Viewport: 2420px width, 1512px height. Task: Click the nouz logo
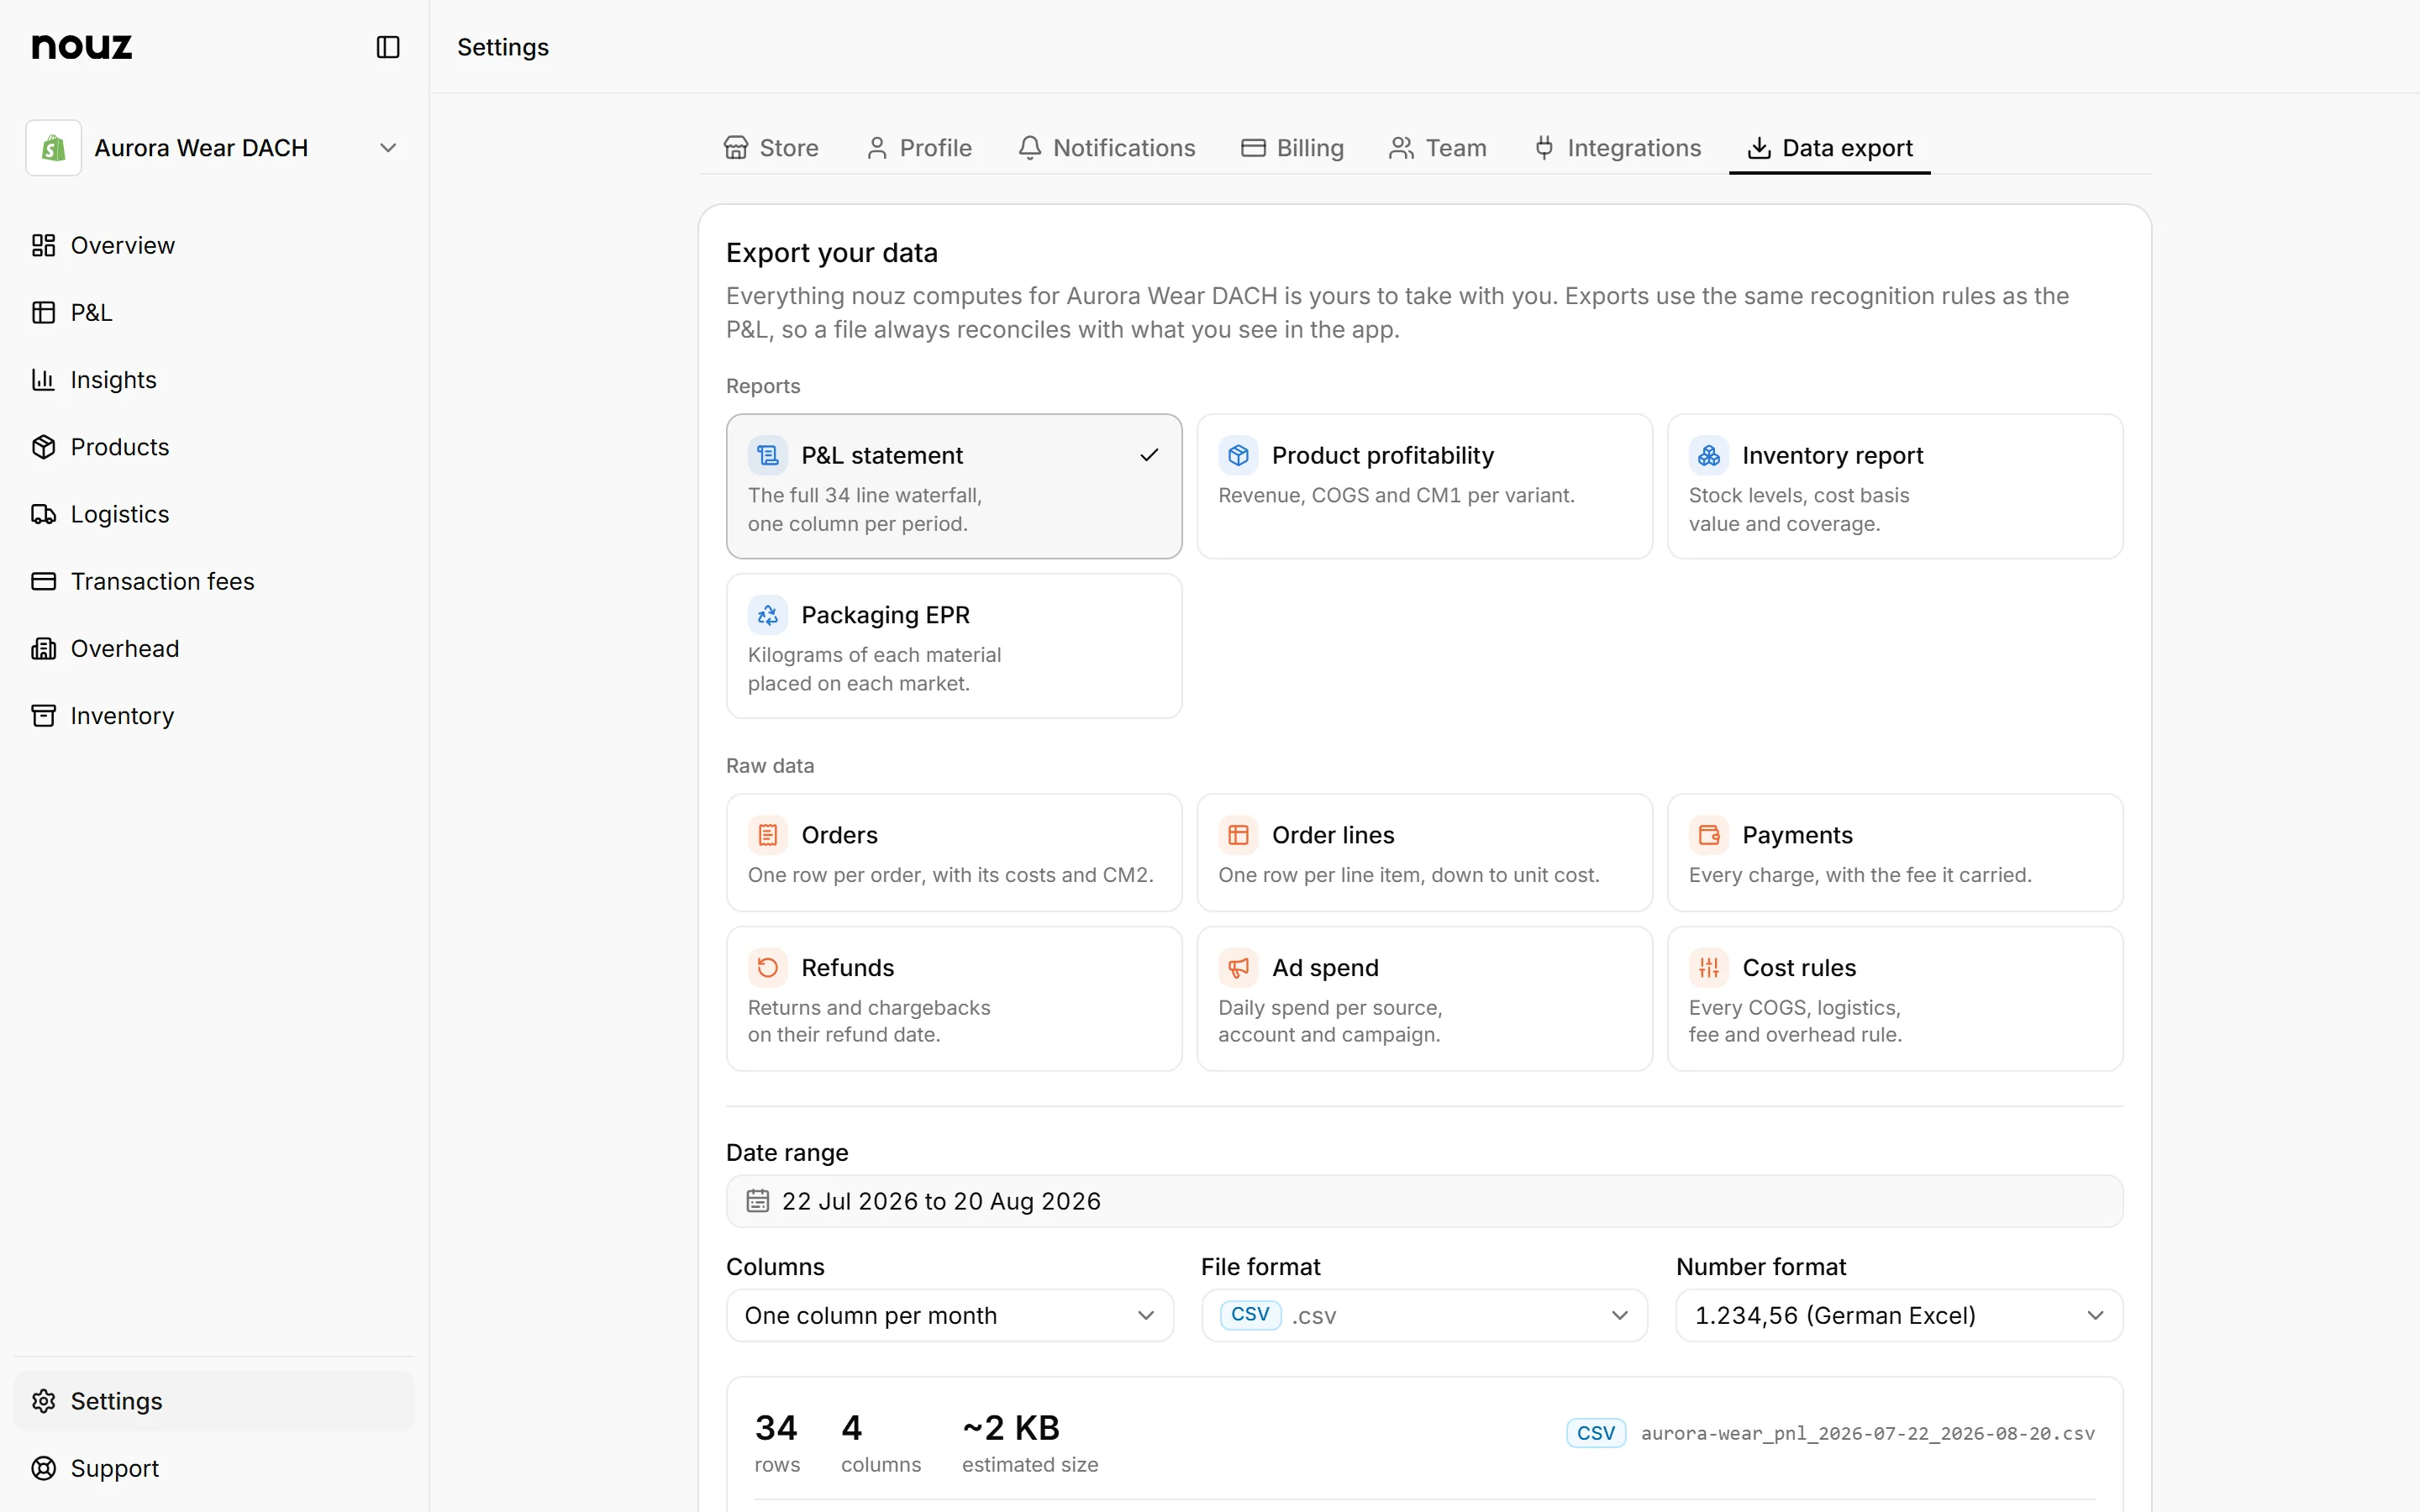click(82, 46)
